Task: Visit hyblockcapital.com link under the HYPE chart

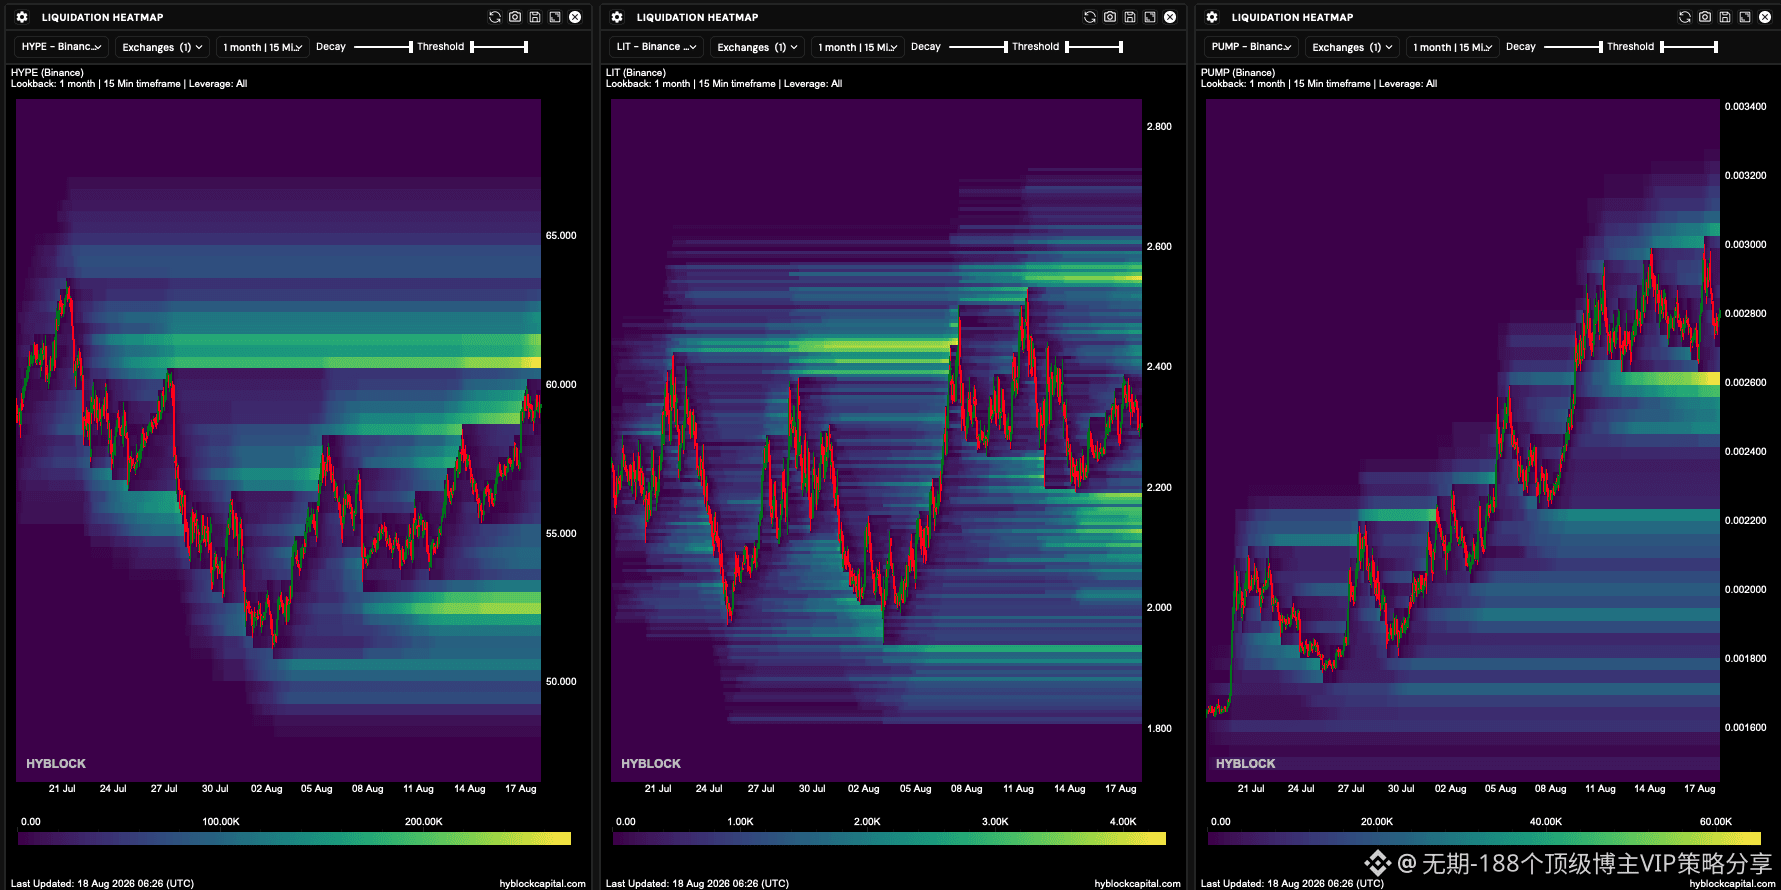Action: pos(543,884)
